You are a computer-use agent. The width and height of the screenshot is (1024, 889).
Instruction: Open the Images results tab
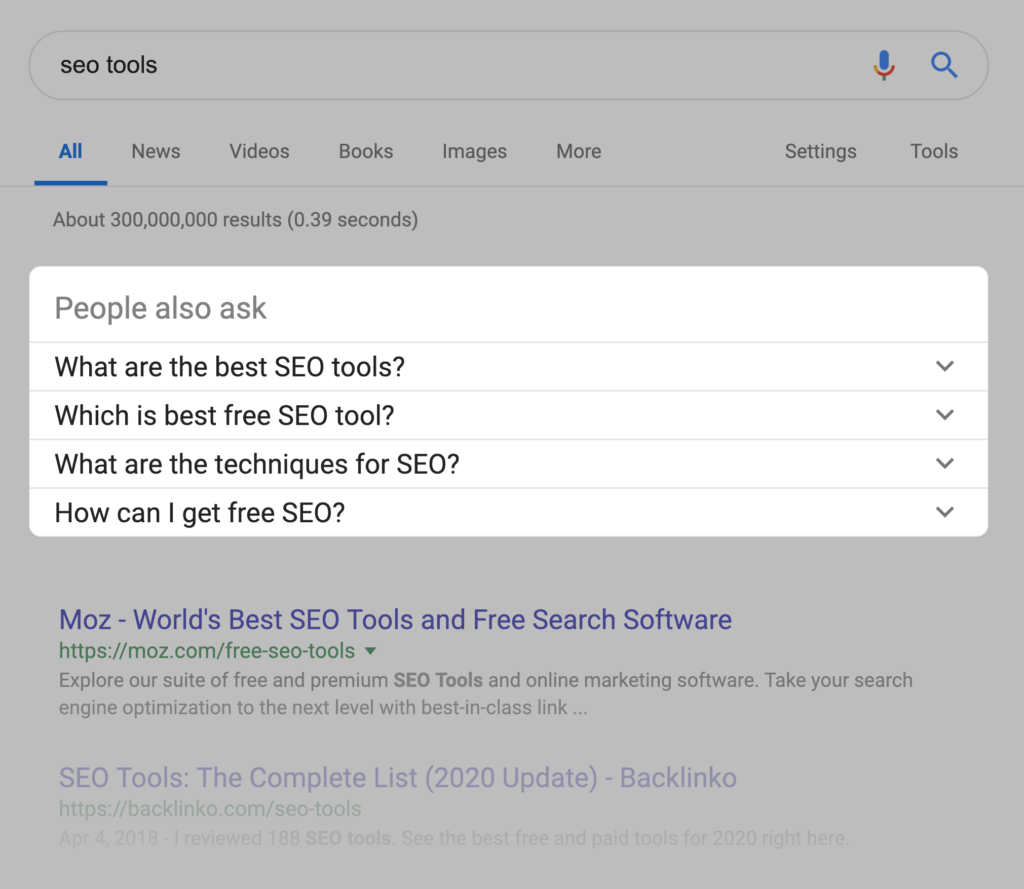[x=474, y=152]
